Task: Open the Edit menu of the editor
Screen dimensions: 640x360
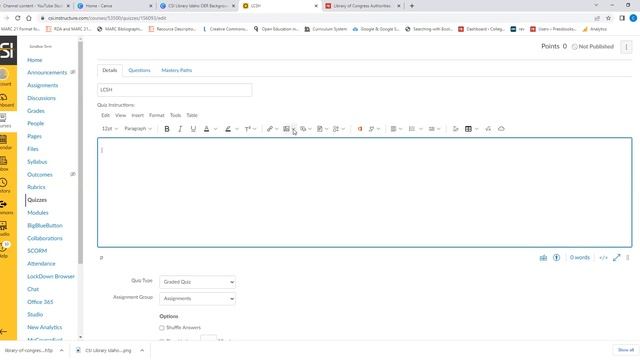Action: point(105,116)
